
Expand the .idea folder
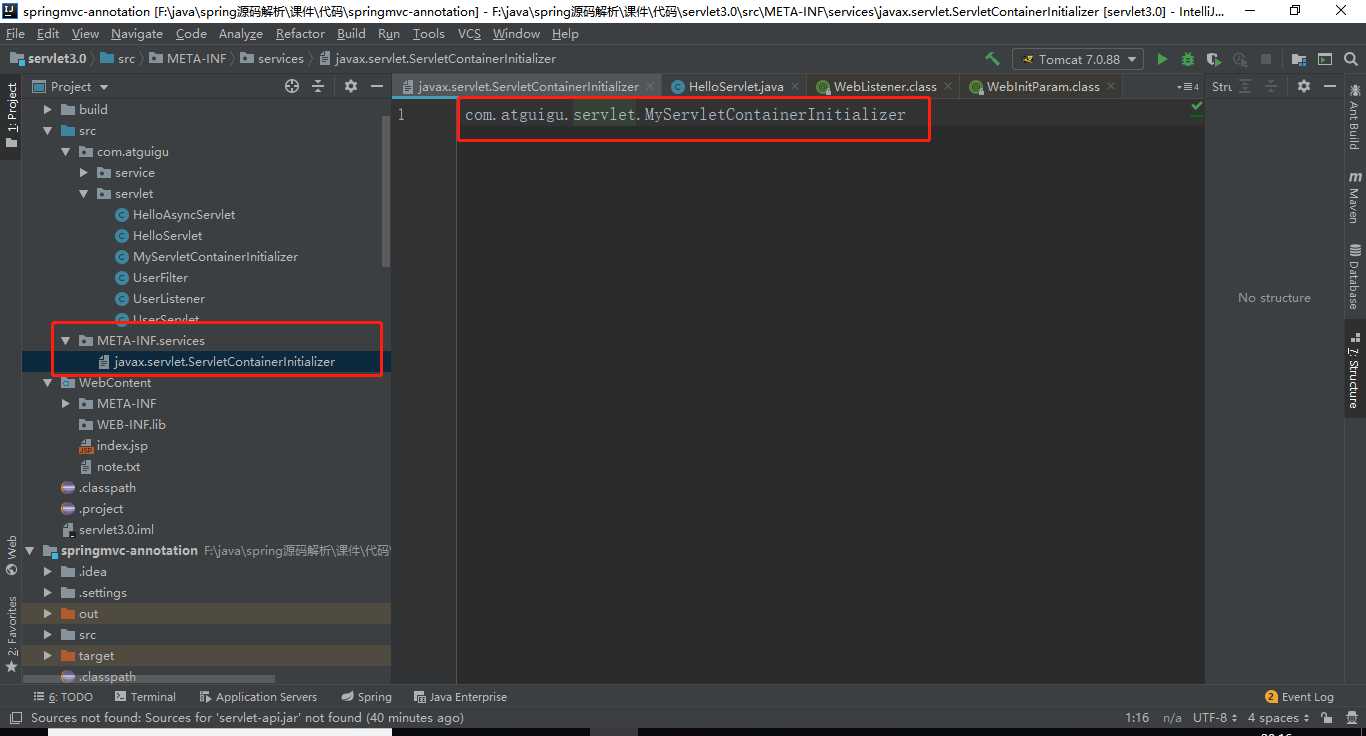48,572
